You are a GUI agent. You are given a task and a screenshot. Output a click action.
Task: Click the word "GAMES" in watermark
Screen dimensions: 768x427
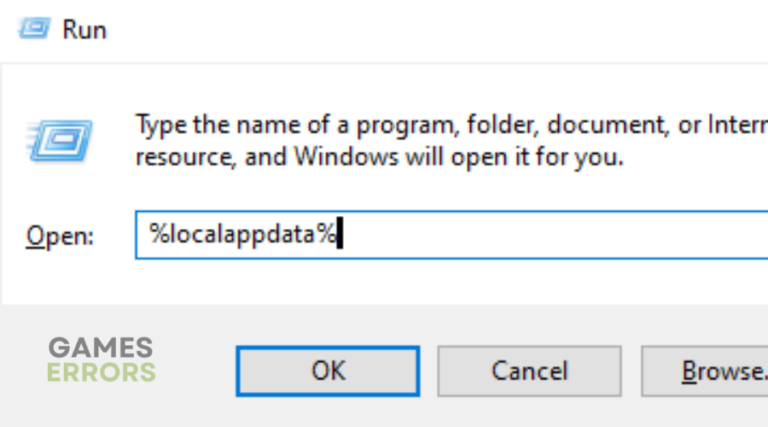[101, 348]
